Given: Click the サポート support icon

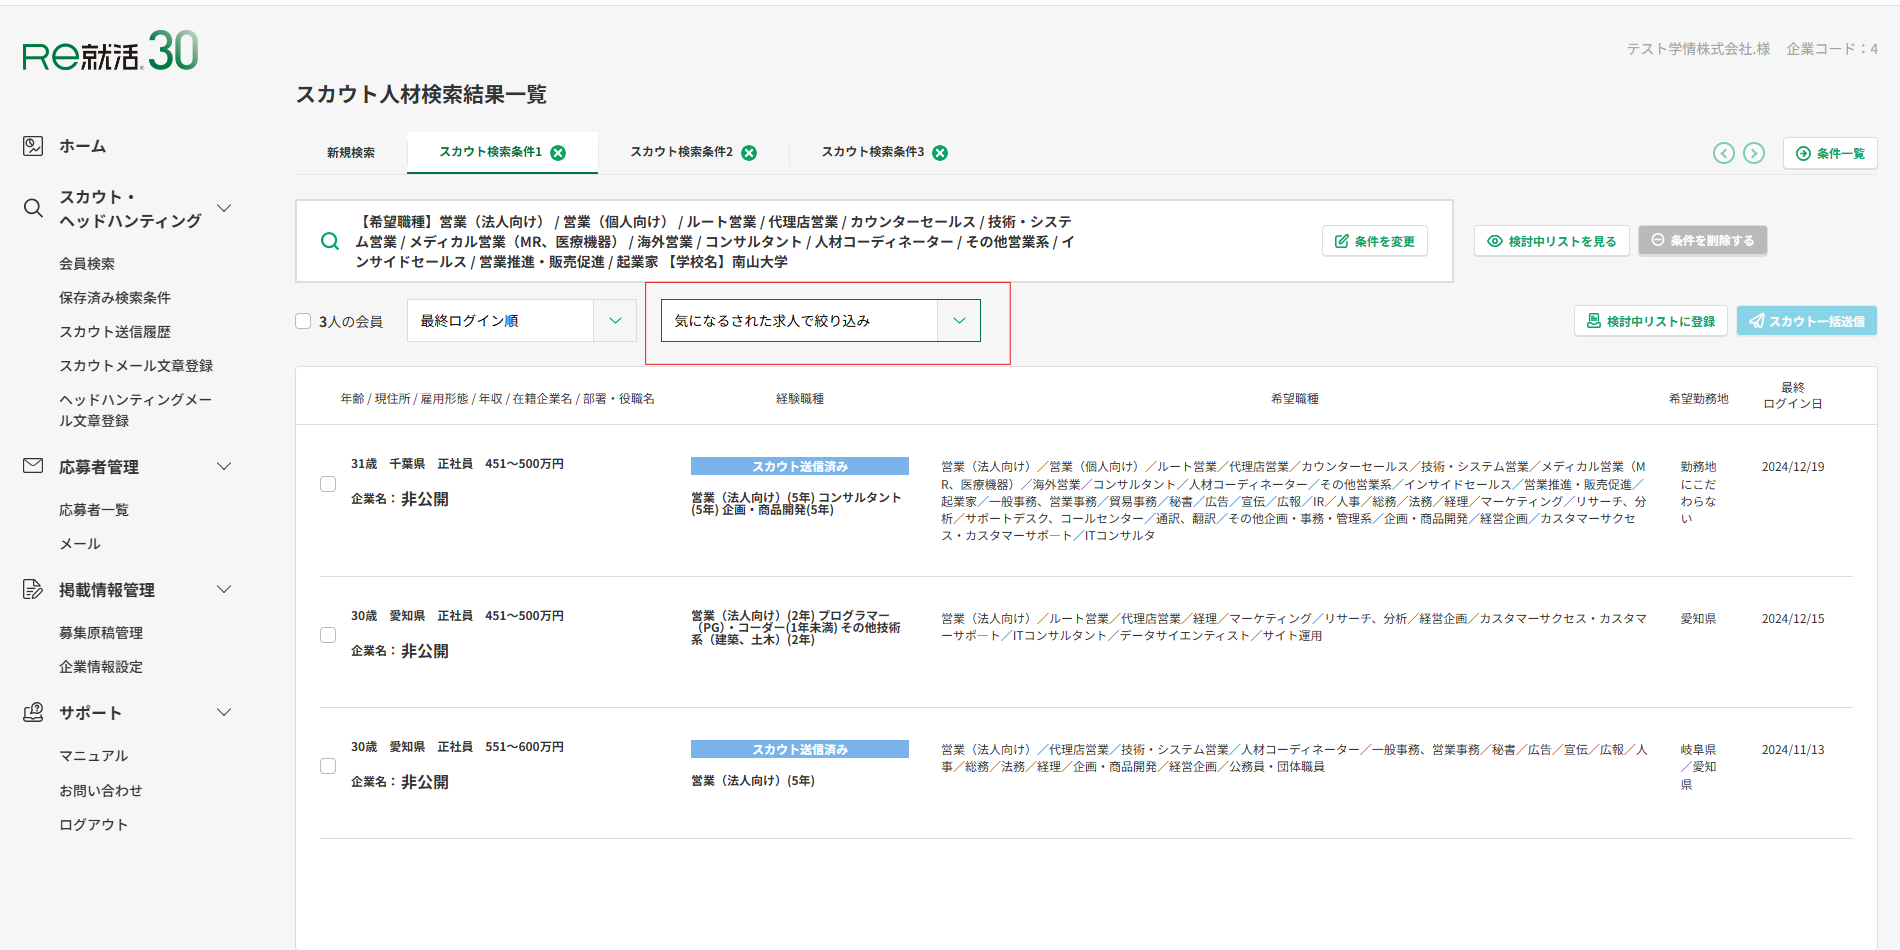Looking at the screenshot, I should tap(33, 712).
